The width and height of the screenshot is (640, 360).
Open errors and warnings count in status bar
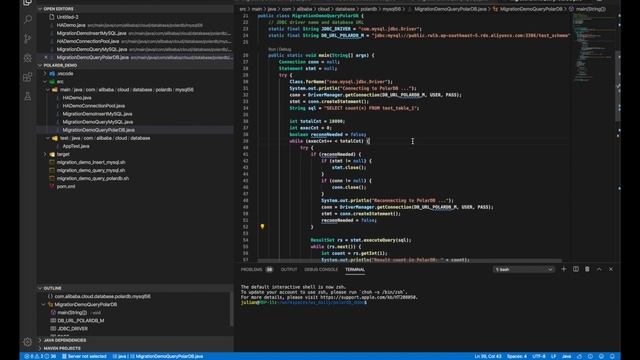coord(40,356)
